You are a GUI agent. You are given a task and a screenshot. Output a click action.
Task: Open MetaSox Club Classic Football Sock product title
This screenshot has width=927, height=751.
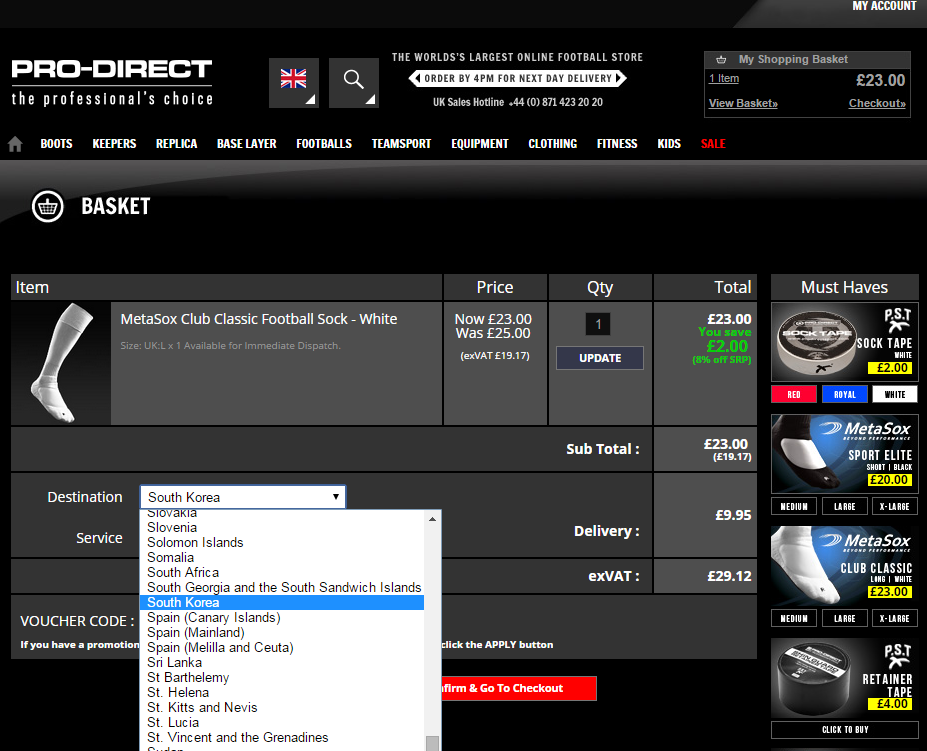pos(259,319)
